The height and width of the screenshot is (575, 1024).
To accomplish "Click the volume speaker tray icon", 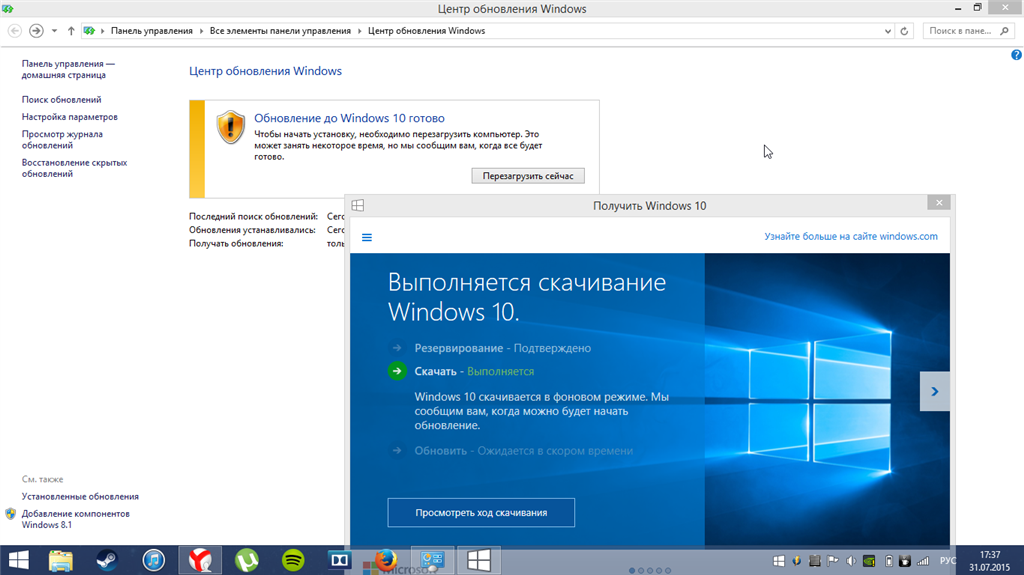I will [x=850, y=561].
